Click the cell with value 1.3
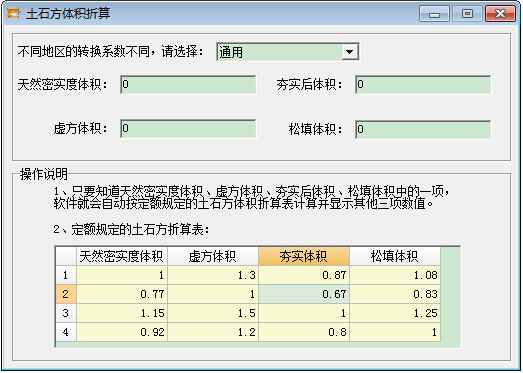 pos(213,275)
